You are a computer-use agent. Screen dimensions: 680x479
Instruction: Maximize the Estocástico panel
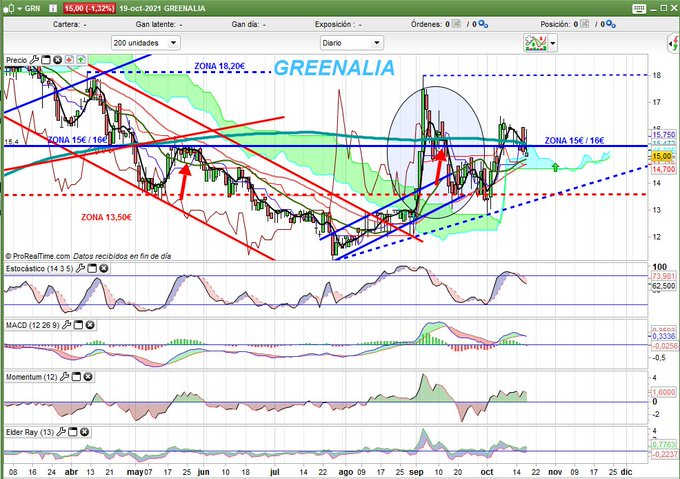click(x=92, y=268)
